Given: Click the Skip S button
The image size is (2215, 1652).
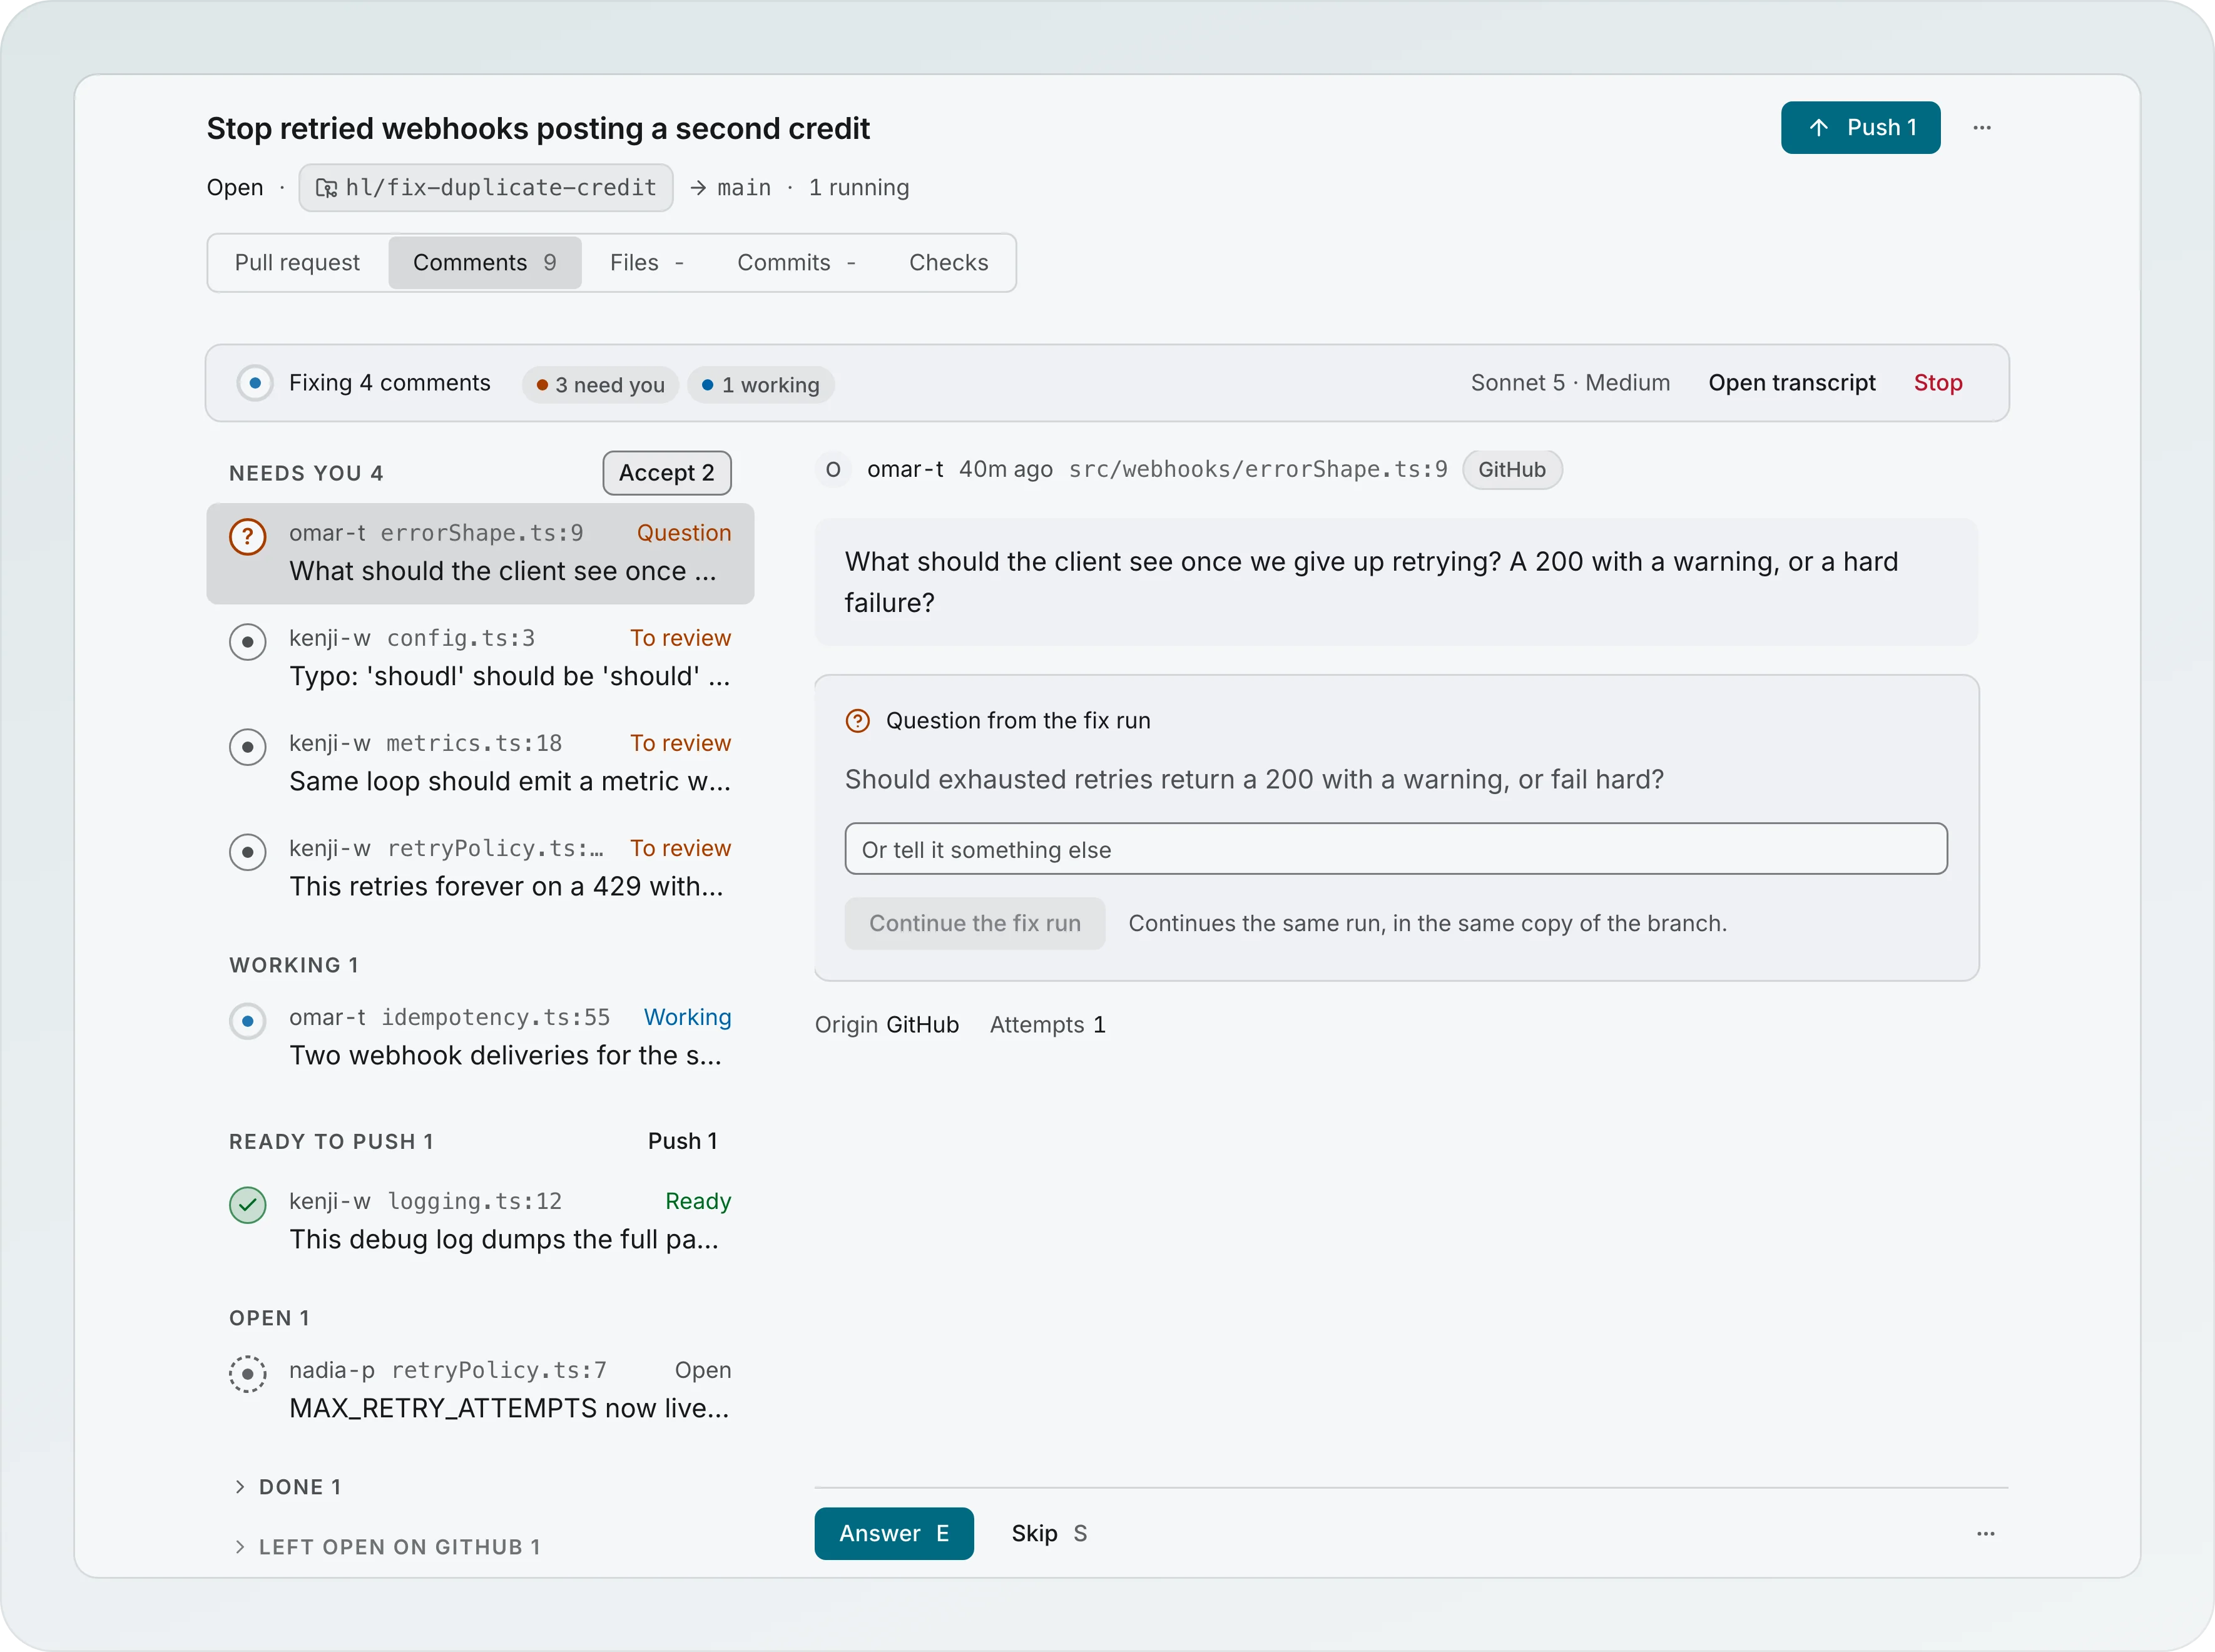Looking at the screenshot, I should pyautogui.click(x=1049, y=1534).
